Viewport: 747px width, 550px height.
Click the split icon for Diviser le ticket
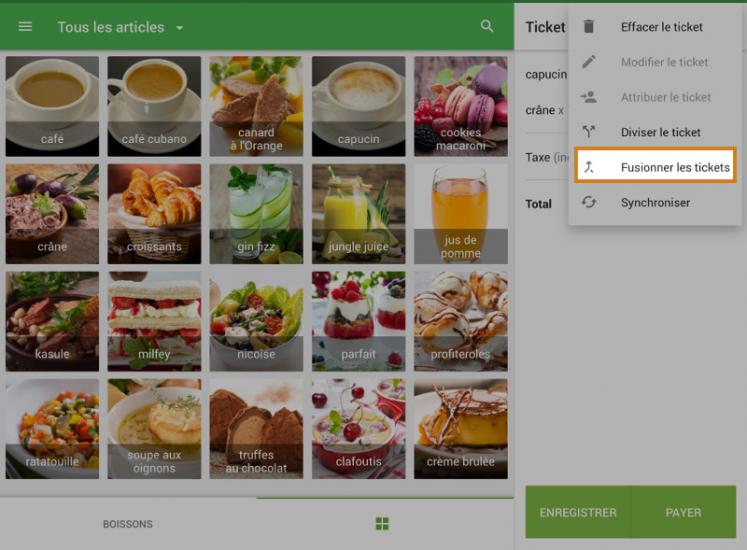(589, 132)
